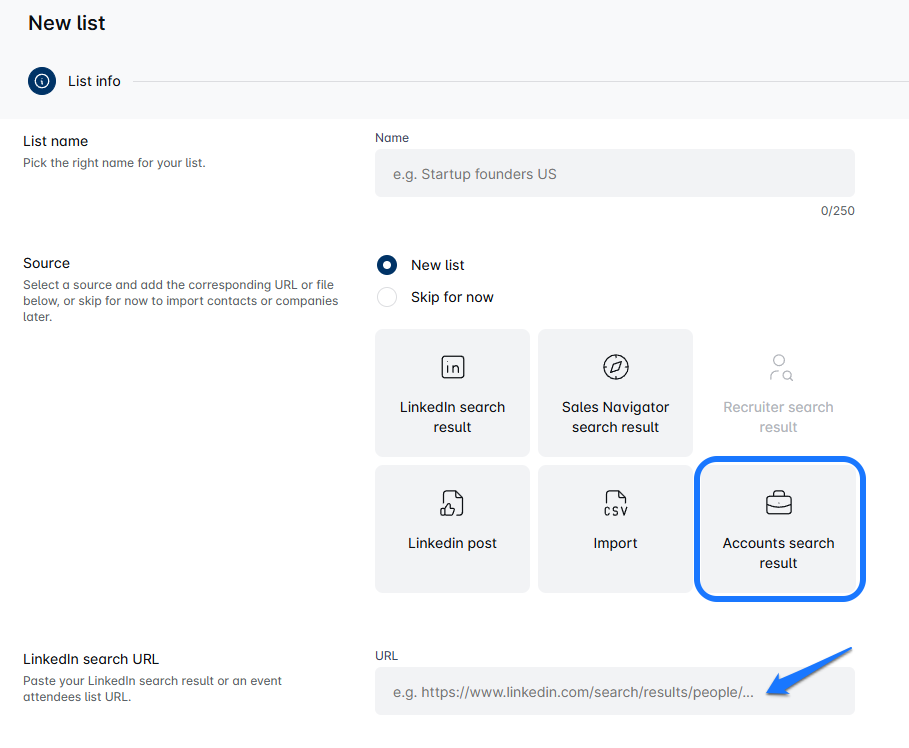
Task: Click the briefcase Accounts search icon
Action: (778, 503)
